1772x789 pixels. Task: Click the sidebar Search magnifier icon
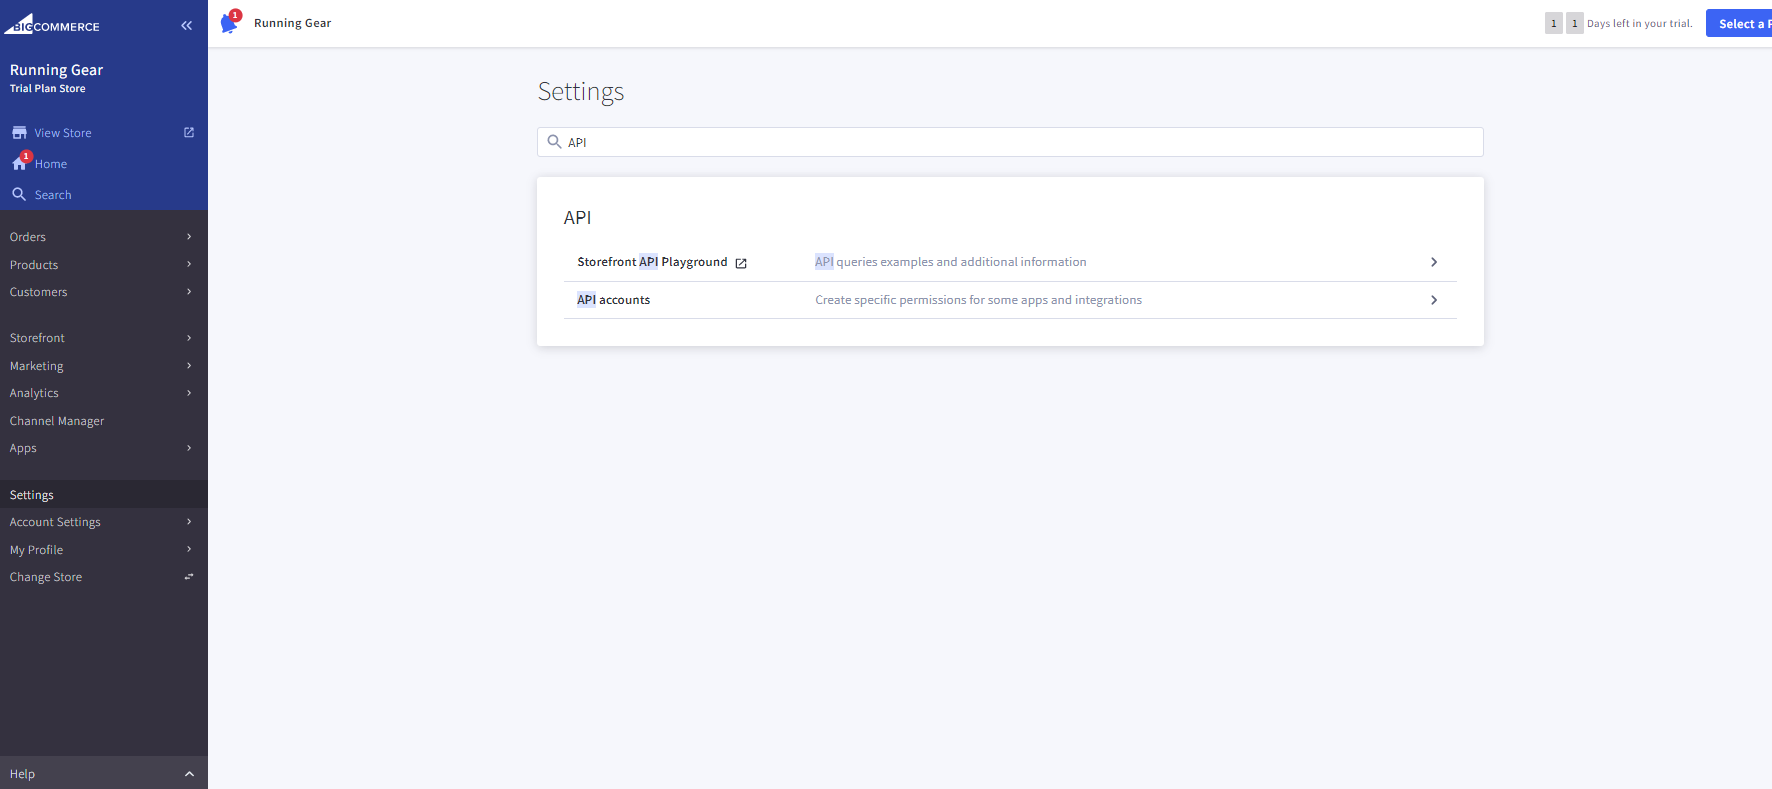[19, 194]
